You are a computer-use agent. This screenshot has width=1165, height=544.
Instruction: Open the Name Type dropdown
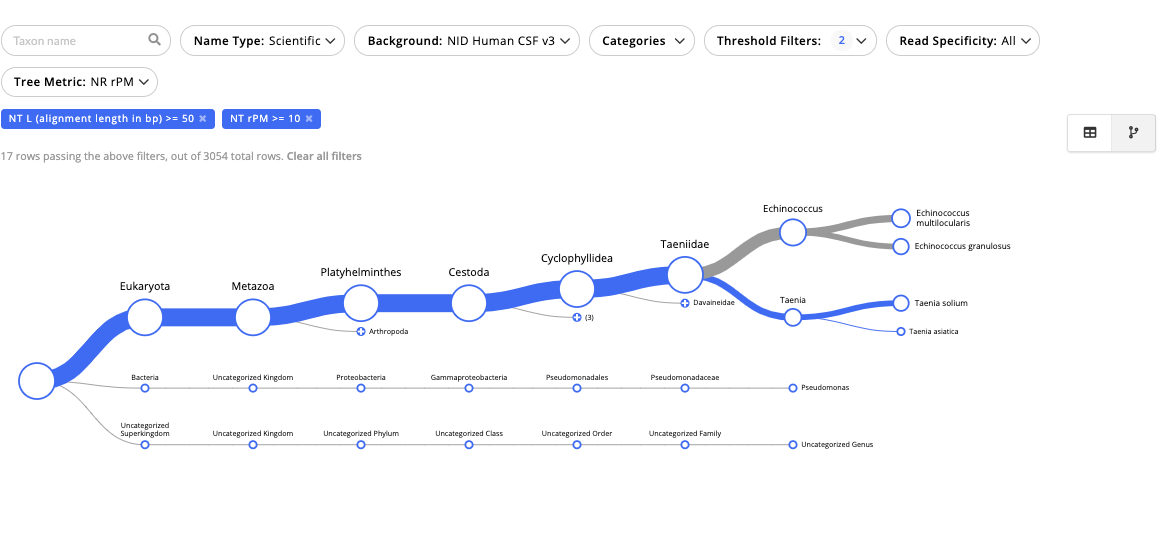262,41
